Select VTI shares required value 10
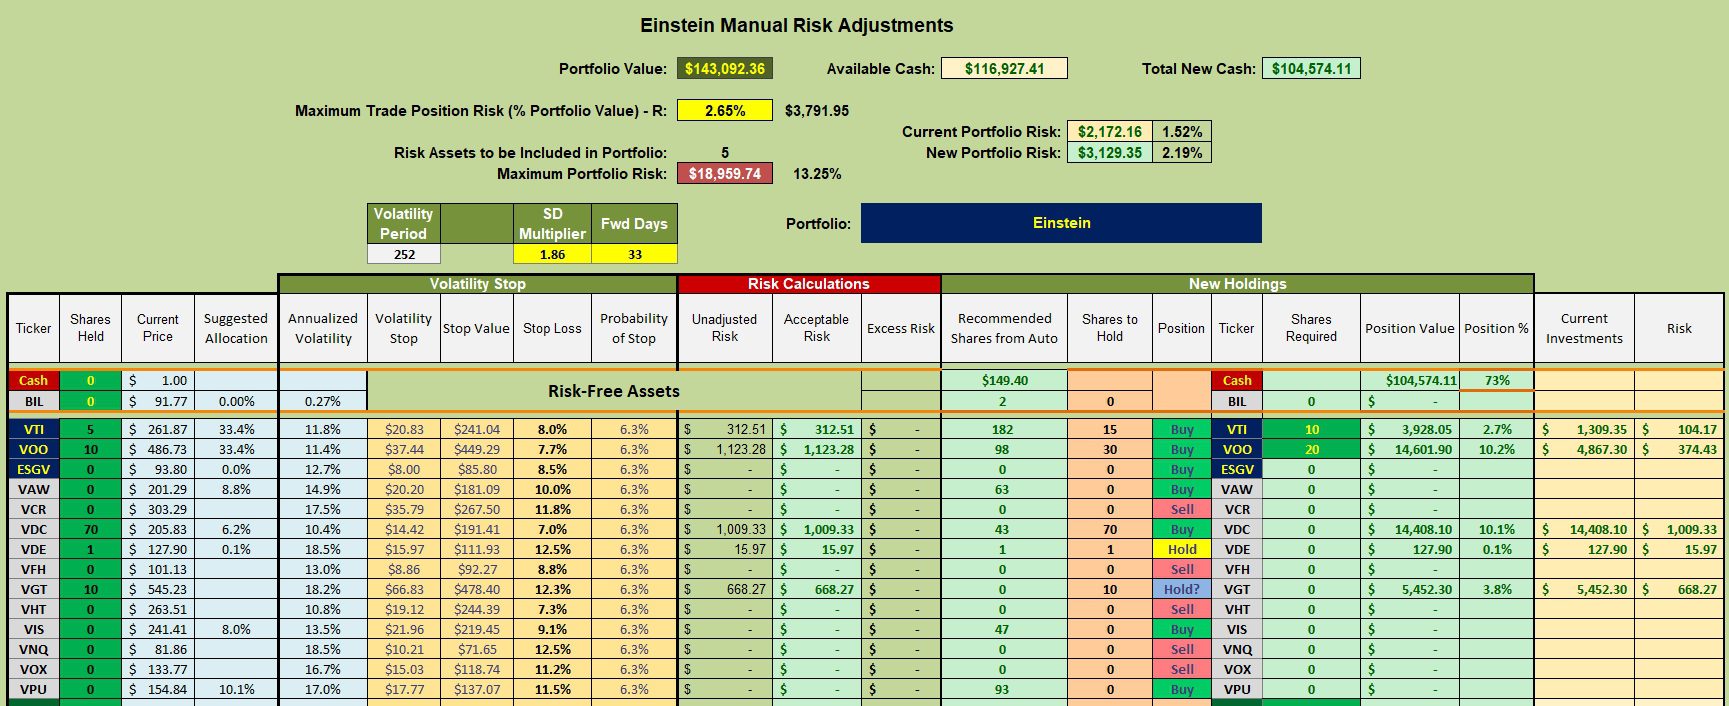The image size is (1729, 706). [1311, 429]
